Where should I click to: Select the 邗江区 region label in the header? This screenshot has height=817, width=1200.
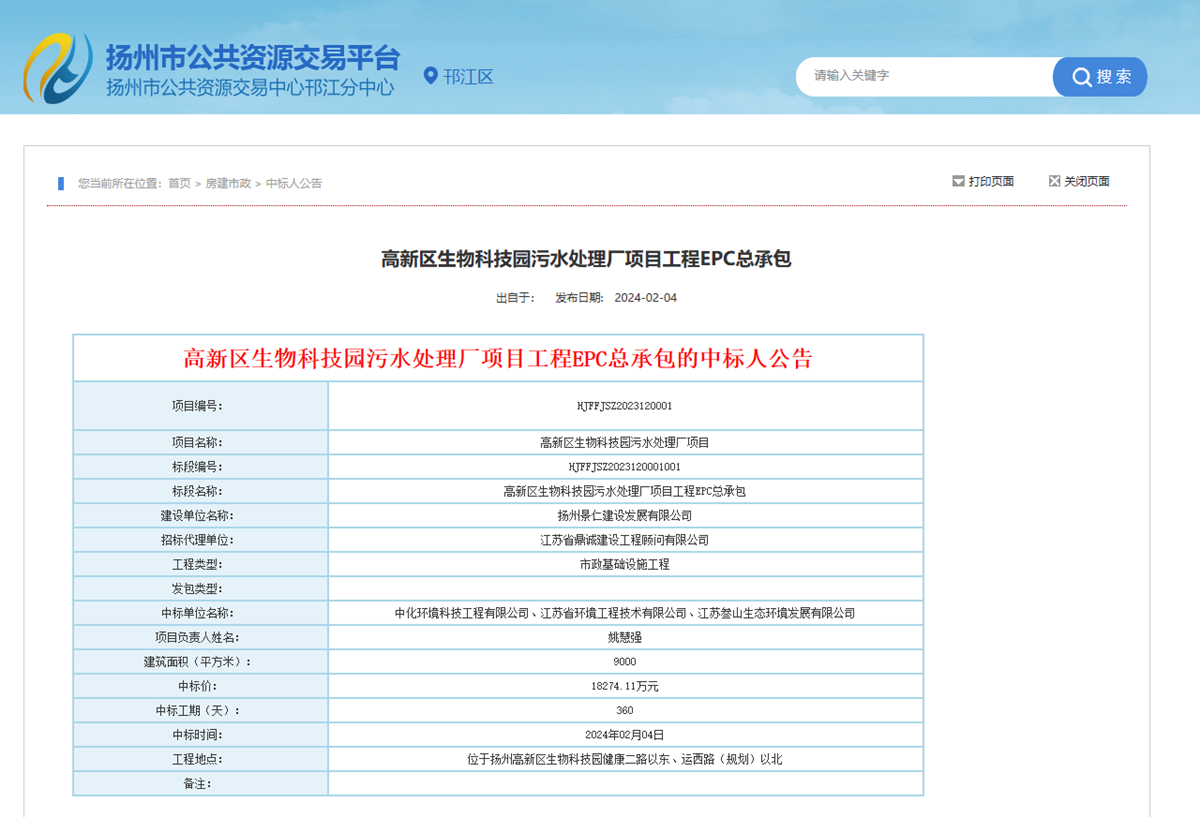tap(467, 76)
